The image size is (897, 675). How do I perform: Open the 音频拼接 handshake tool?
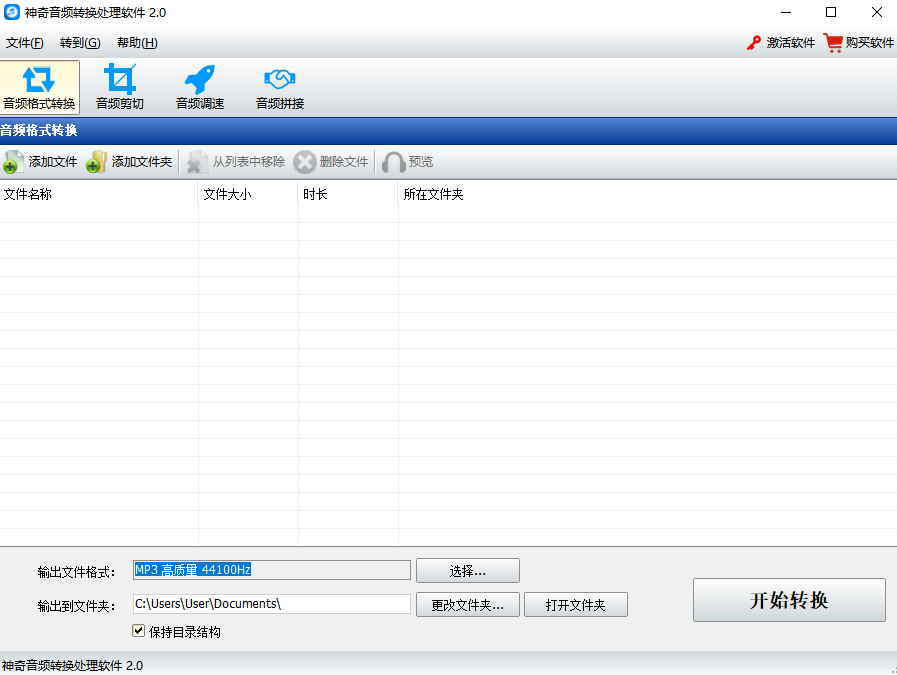coord(280,88)
